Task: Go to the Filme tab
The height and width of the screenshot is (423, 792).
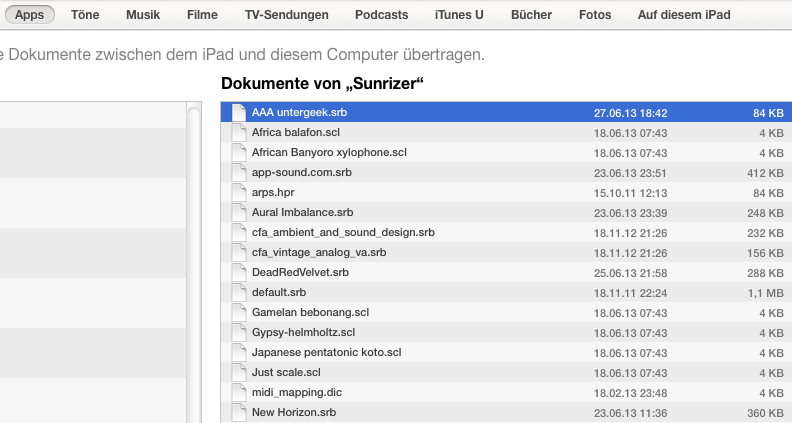Action: [202, 15]
